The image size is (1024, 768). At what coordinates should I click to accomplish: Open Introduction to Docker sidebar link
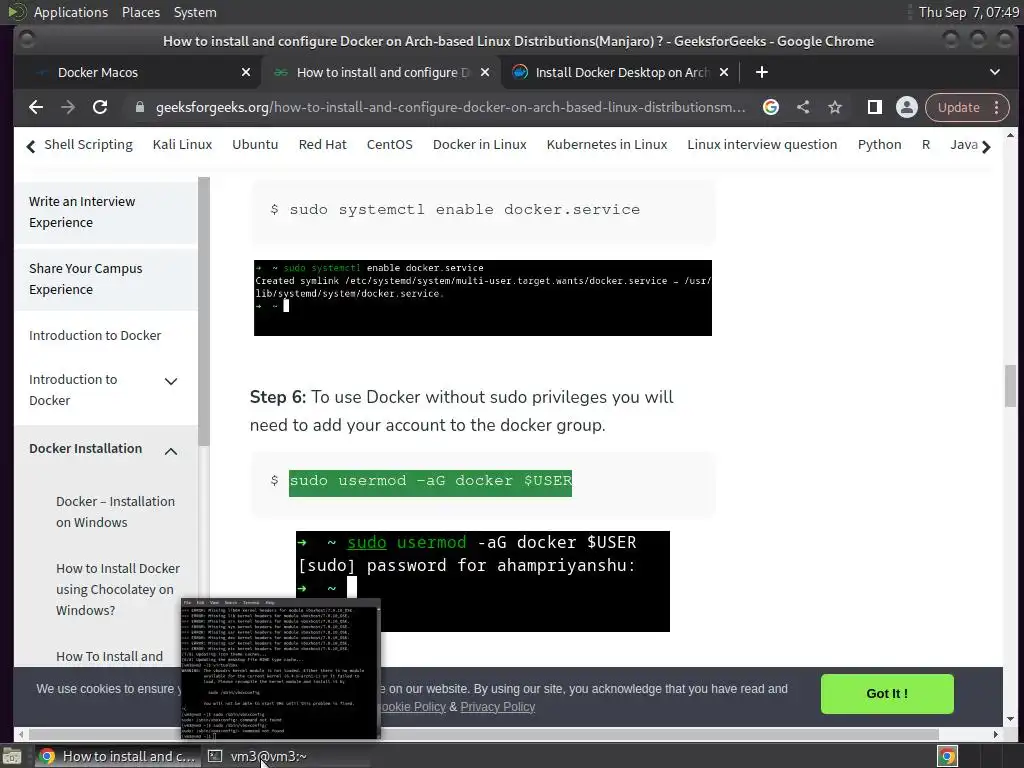coord(95,335)
